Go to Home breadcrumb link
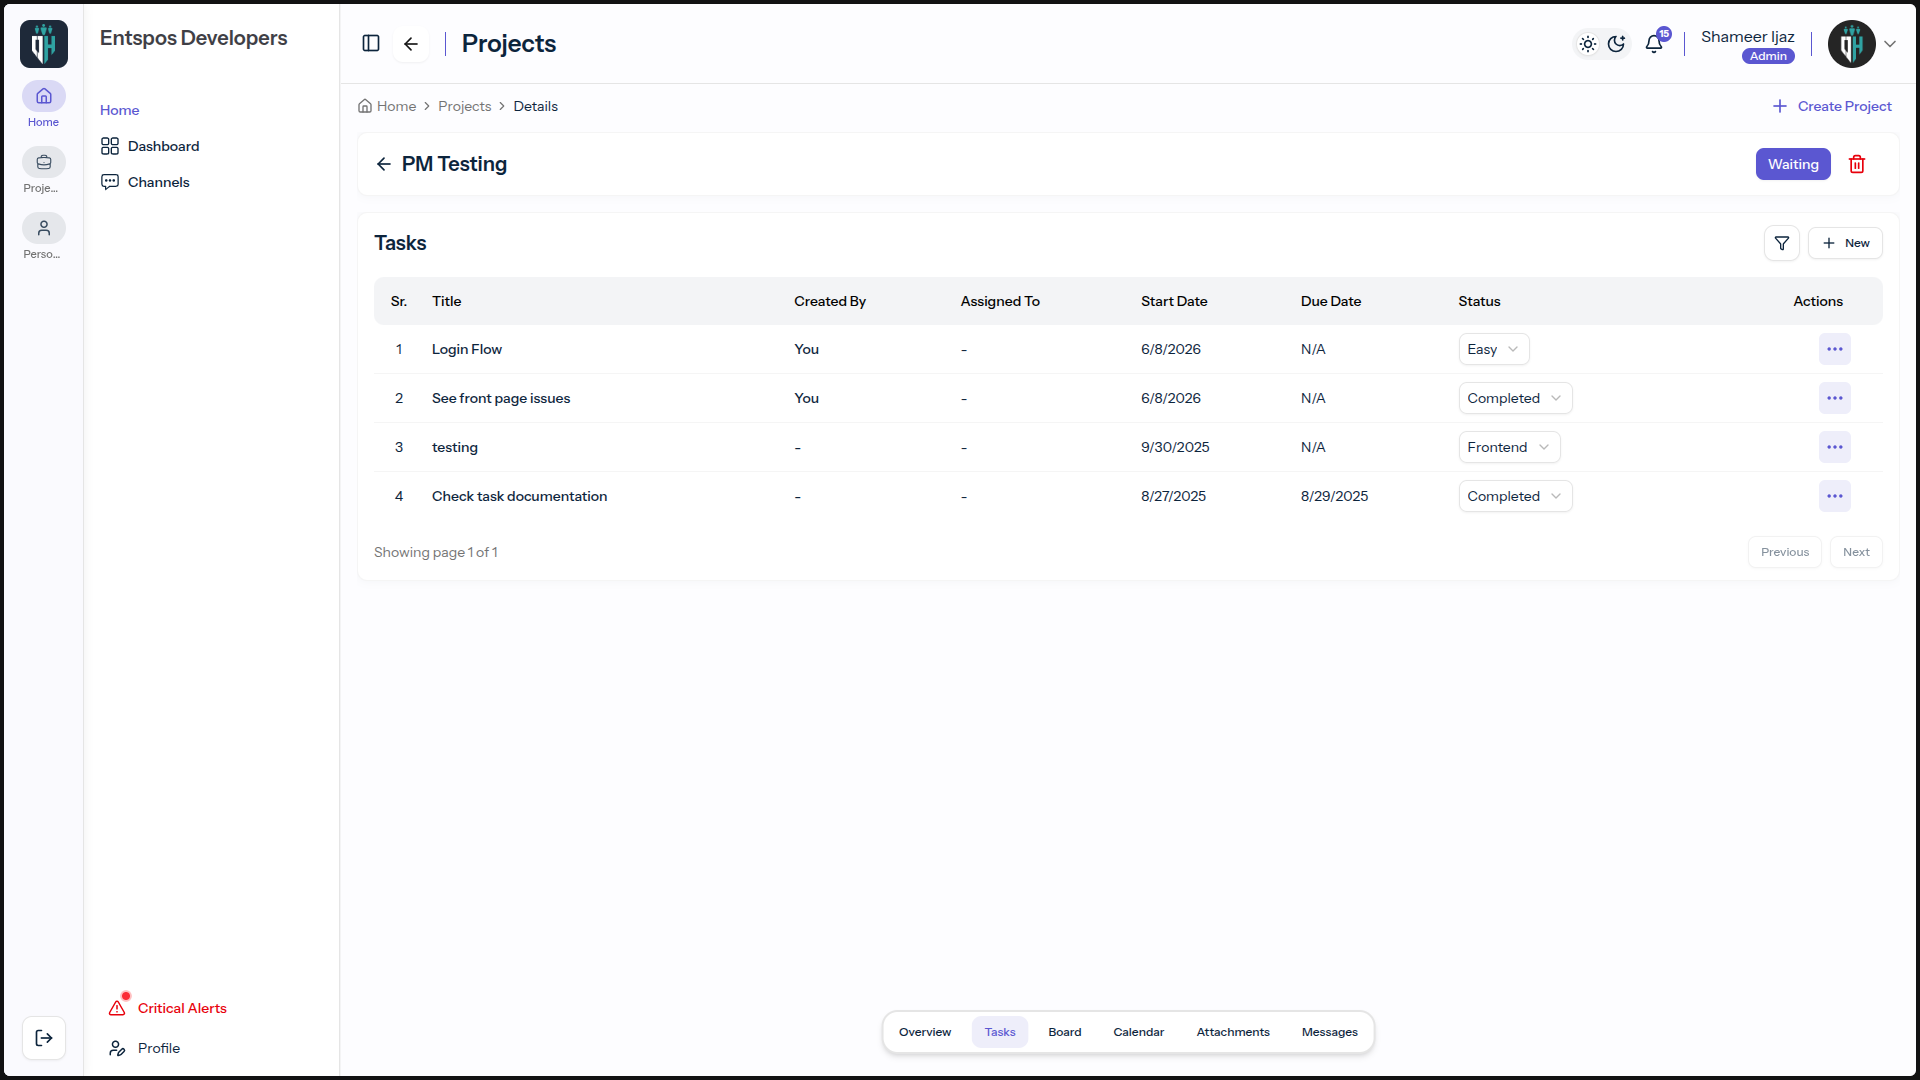Image resolution: width=1920 pixels, height=1080 pixels. (x=396, y=106)
